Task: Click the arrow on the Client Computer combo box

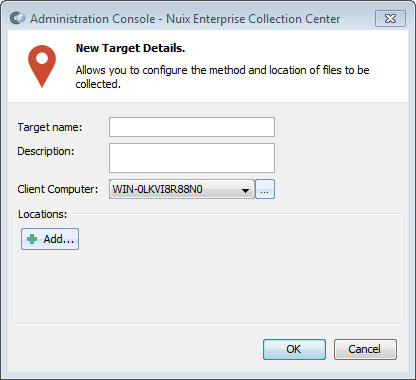Action: 246,191
